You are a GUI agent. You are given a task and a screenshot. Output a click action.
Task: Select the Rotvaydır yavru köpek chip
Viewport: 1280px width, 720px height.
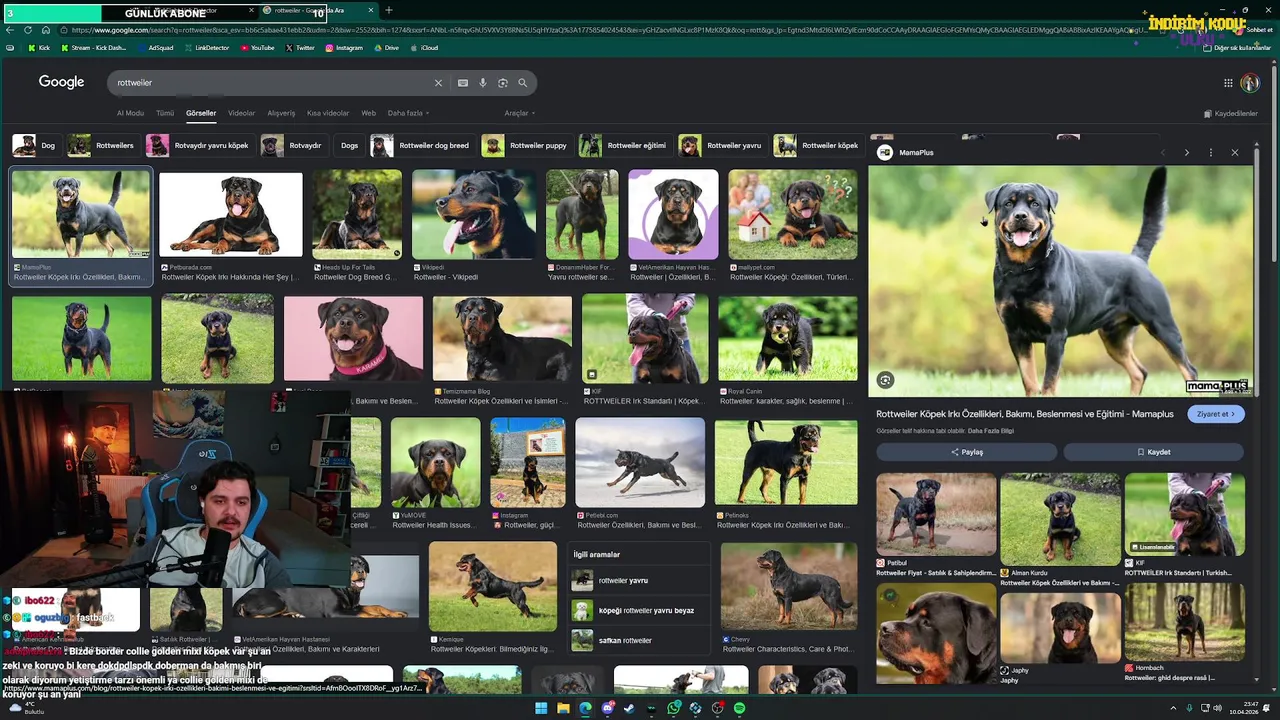[x=199, y=146]
